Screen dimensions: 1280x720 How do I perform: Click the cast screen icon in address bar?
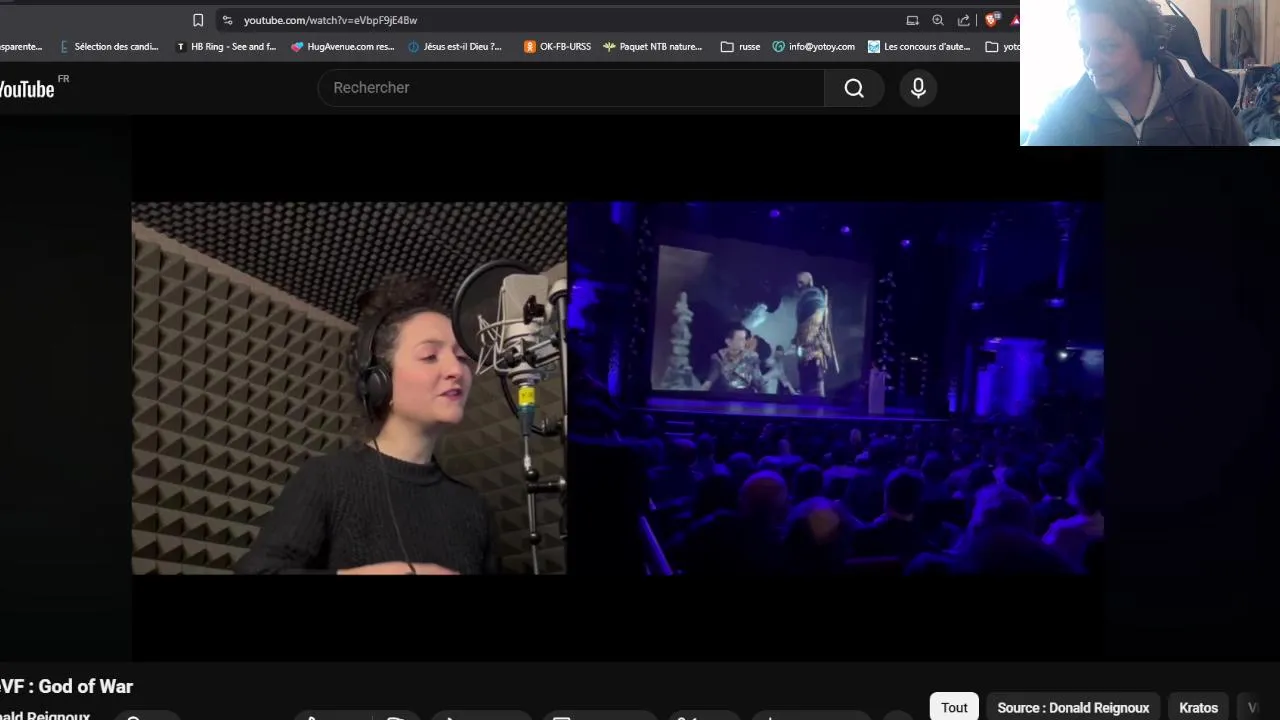pyautogui.click(x=912, y=20)
